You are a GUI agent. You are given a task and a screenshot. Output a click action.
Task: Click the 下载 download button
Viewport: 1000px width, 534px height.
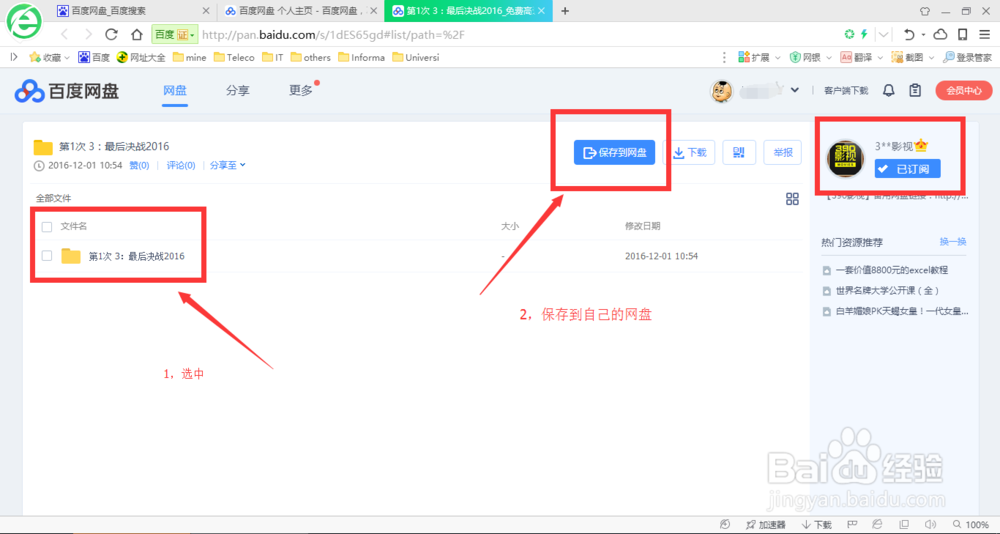[x=689, y=152]
